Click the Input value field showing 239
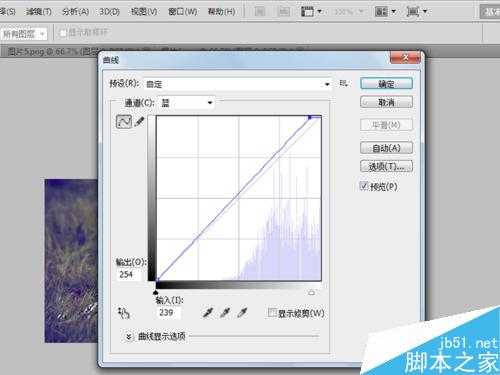Image resolution: width=500 pixels, height=375 pixels. [169, 312]
